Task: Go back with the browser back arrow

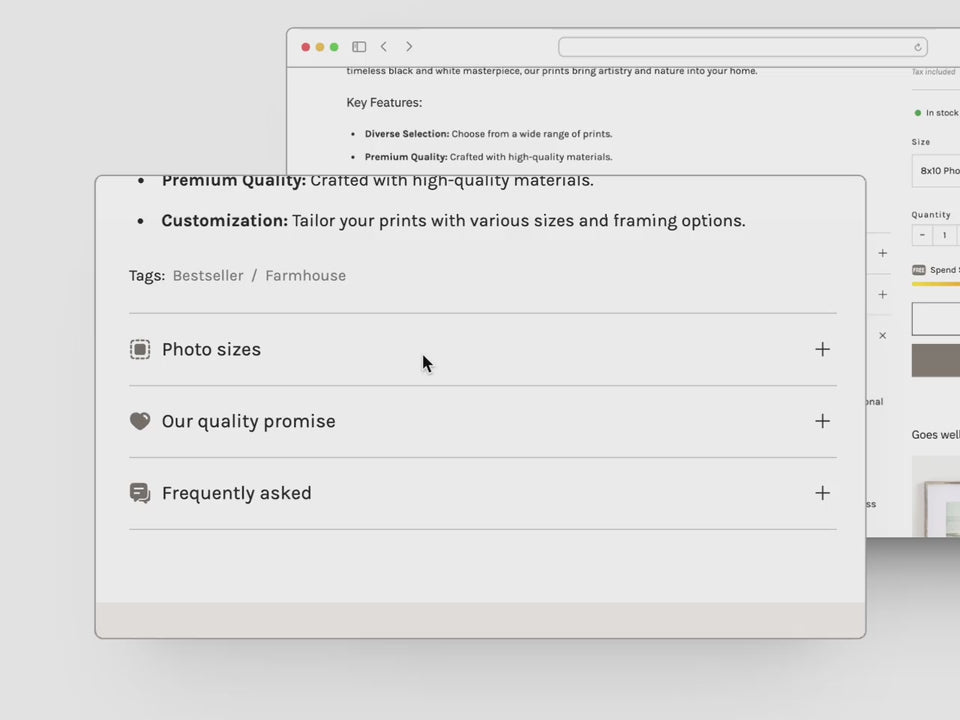Action: click(x=384, y=47)
